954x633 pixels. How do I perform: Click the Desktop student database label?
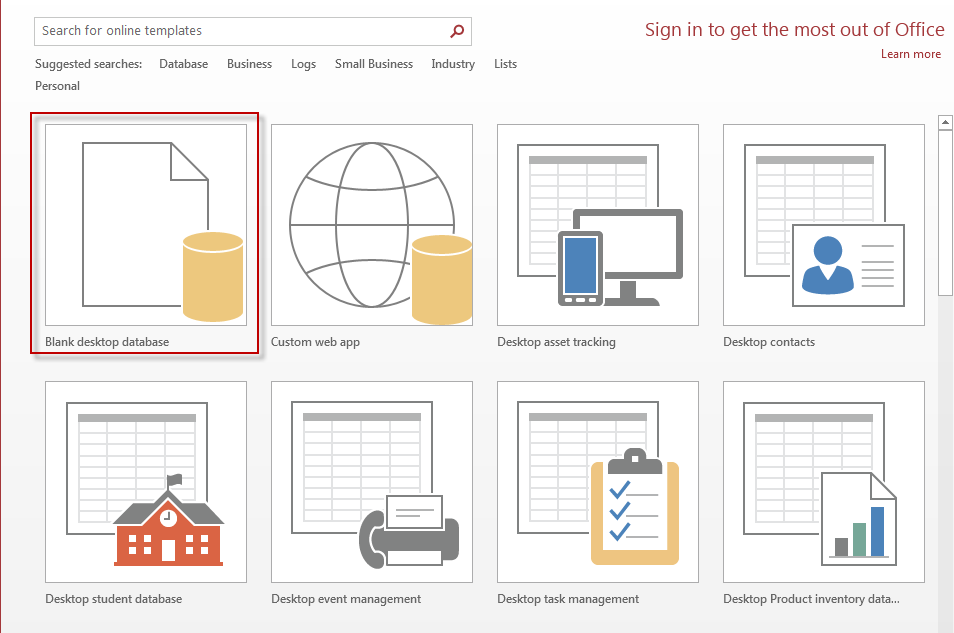pos(114,599)
